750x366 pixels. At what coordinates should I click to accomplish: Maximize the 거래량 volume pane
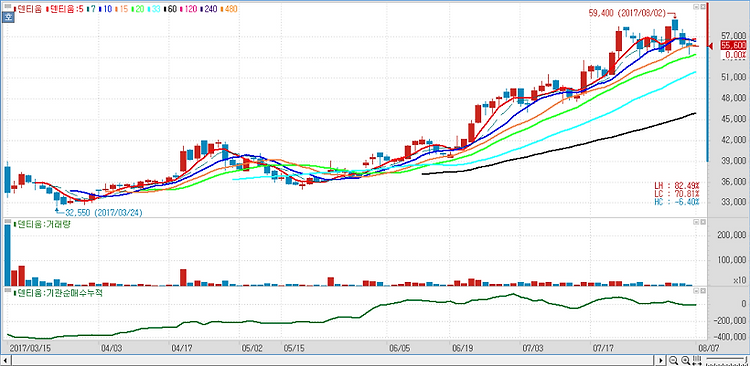703,223
